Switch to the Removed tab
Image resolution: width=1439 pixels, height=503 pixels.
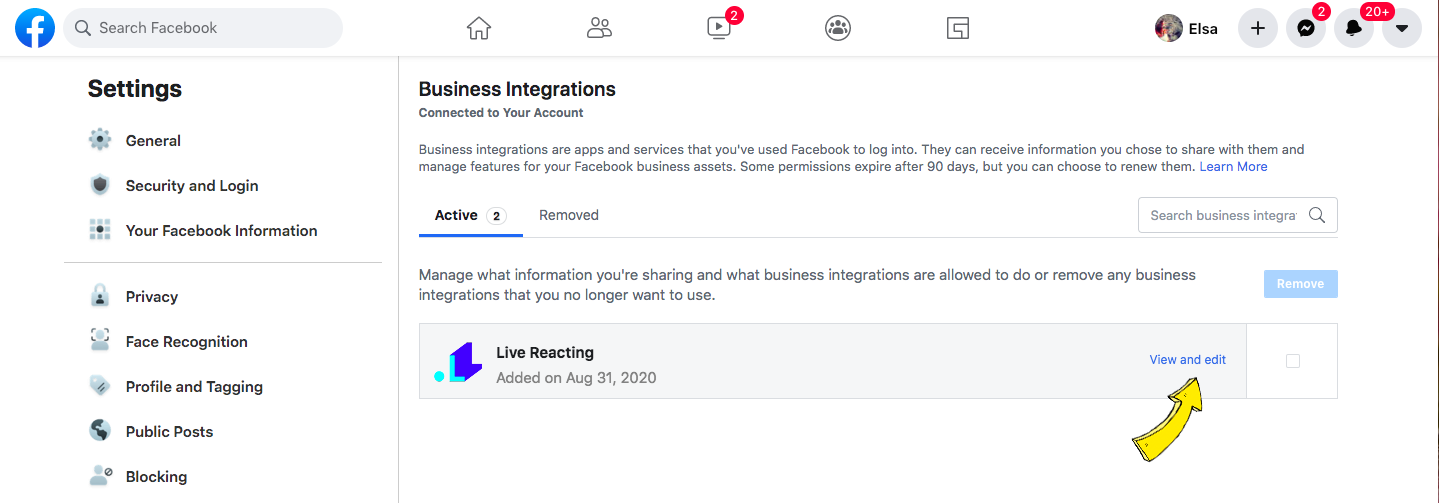click(x=569, y=215)
